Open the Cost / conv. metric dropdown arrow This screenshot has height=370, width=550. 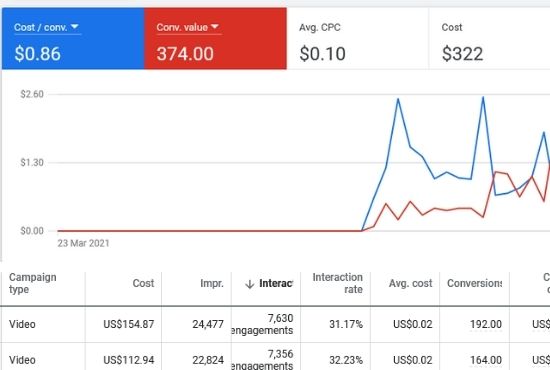75,26
